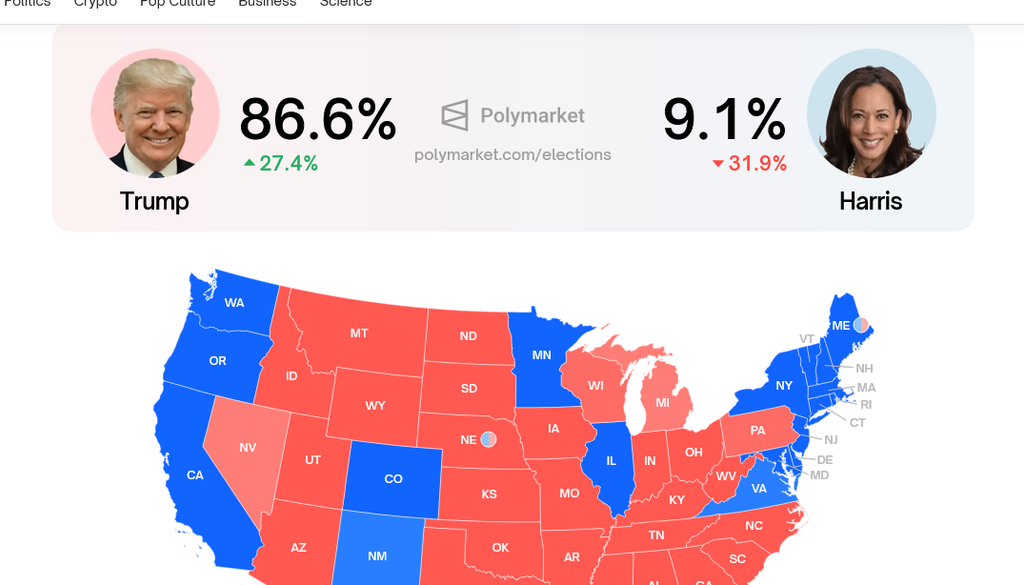Click the Polymarket brand name text
The height and width of the screenshot is (585, 1024).
pos(532,115)
